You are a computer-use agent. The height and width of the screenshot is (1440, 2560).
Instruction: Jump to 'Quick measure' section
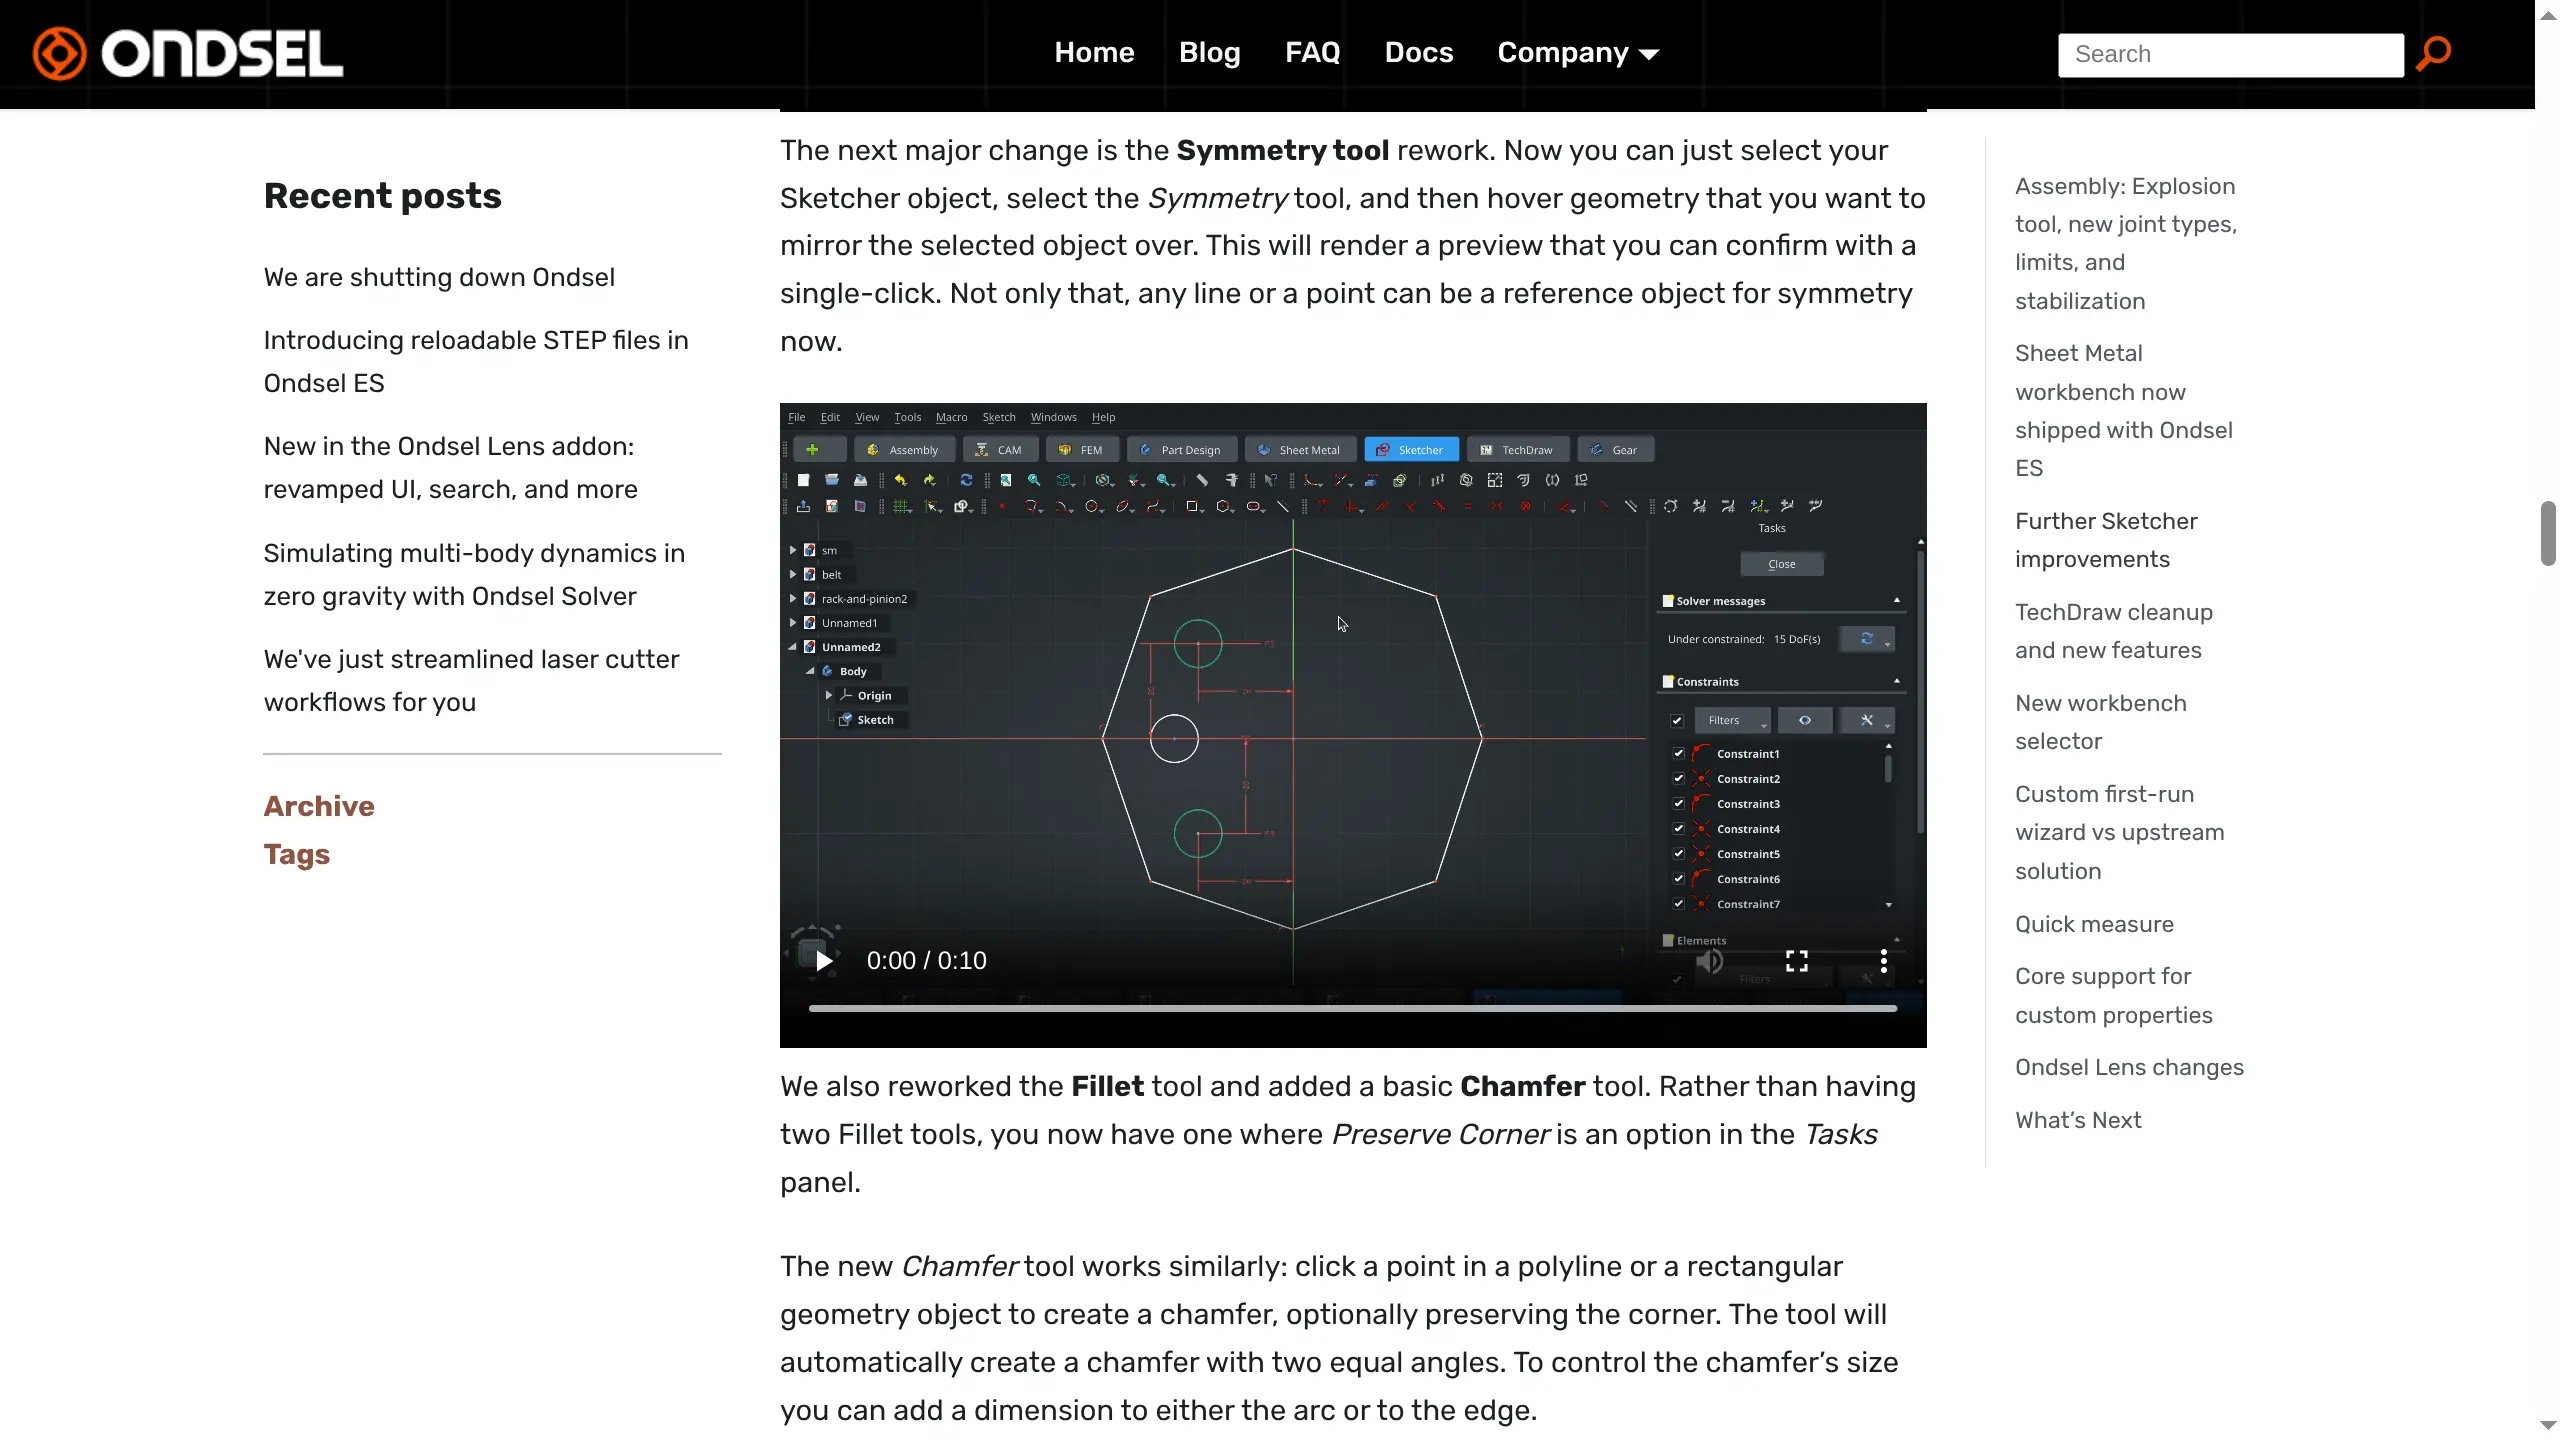point(2094,924)
